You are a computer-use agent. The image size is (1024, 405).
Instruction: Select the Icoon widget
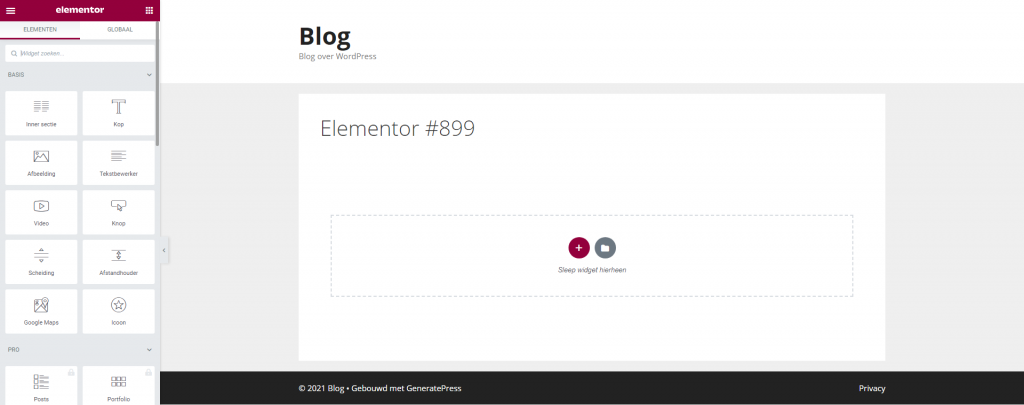(118, 311)
